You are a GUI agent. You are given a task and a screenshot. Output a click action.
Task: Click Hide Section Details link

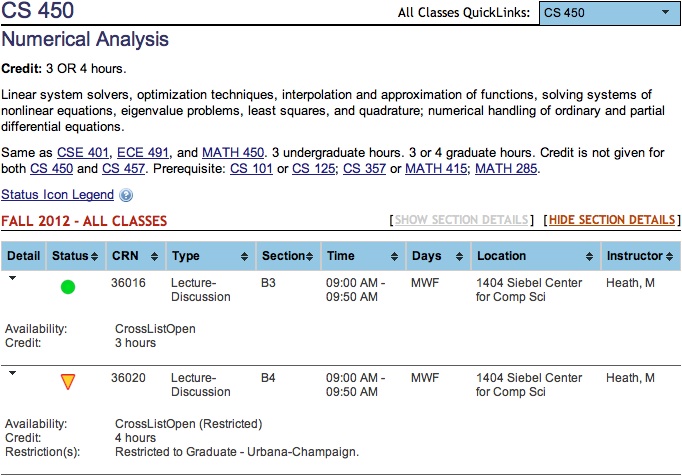tap(612, 220)
